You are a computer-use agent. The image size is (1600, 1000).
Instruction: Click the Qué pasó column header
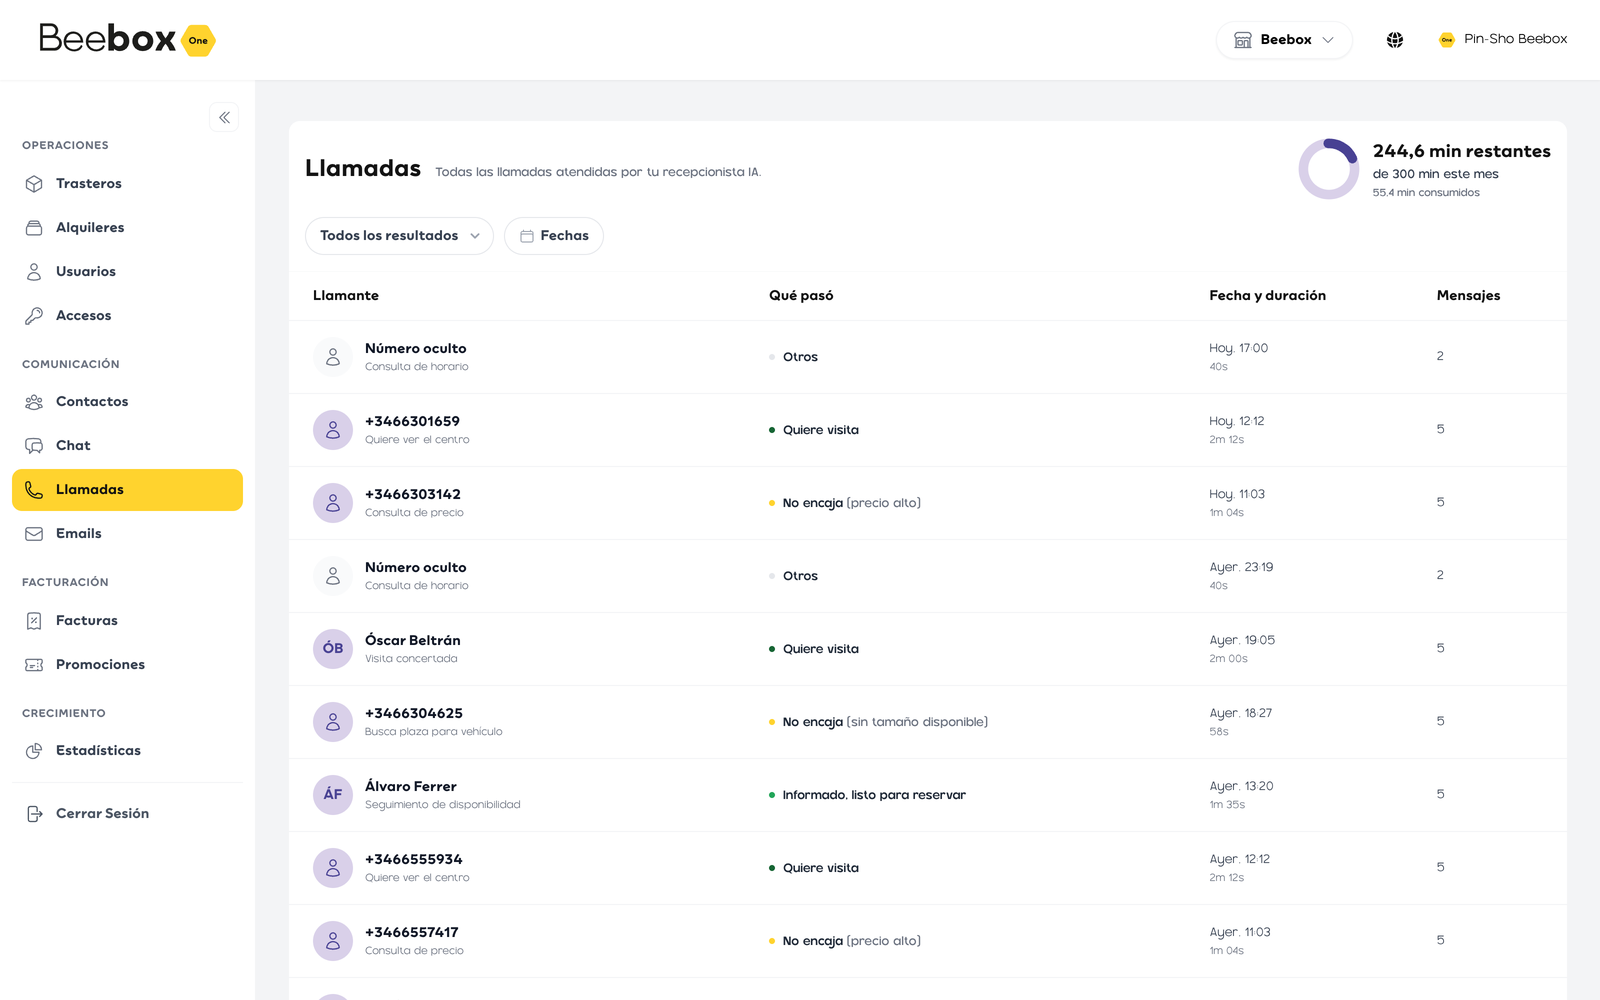click(x=801, y=296)
